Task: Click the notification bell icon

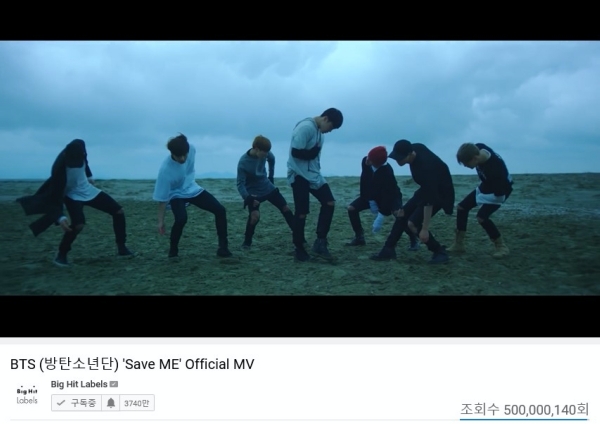Action: tap(111, 403)
